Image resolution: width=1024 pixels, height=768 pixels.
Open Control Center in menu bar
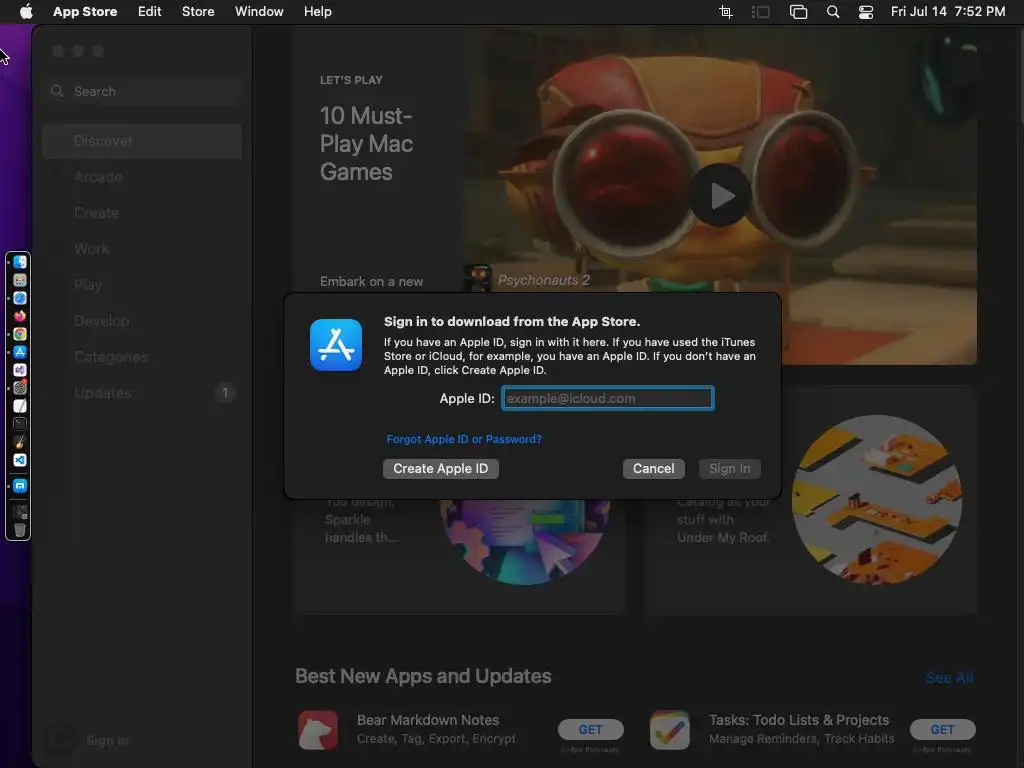click(866, 12)
